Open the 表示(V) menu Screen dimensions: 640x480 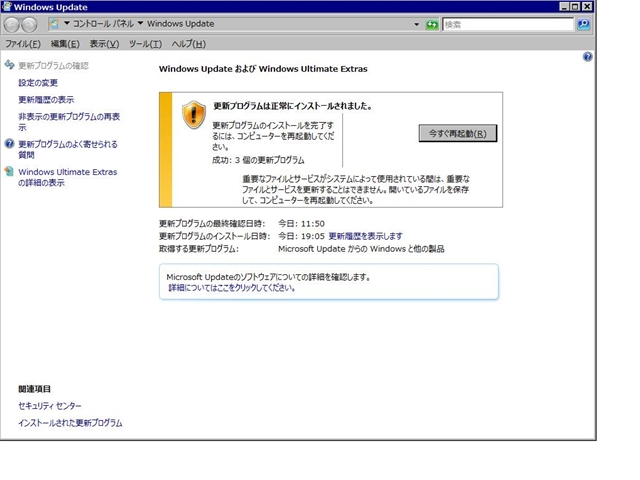[x=104, y=44]
